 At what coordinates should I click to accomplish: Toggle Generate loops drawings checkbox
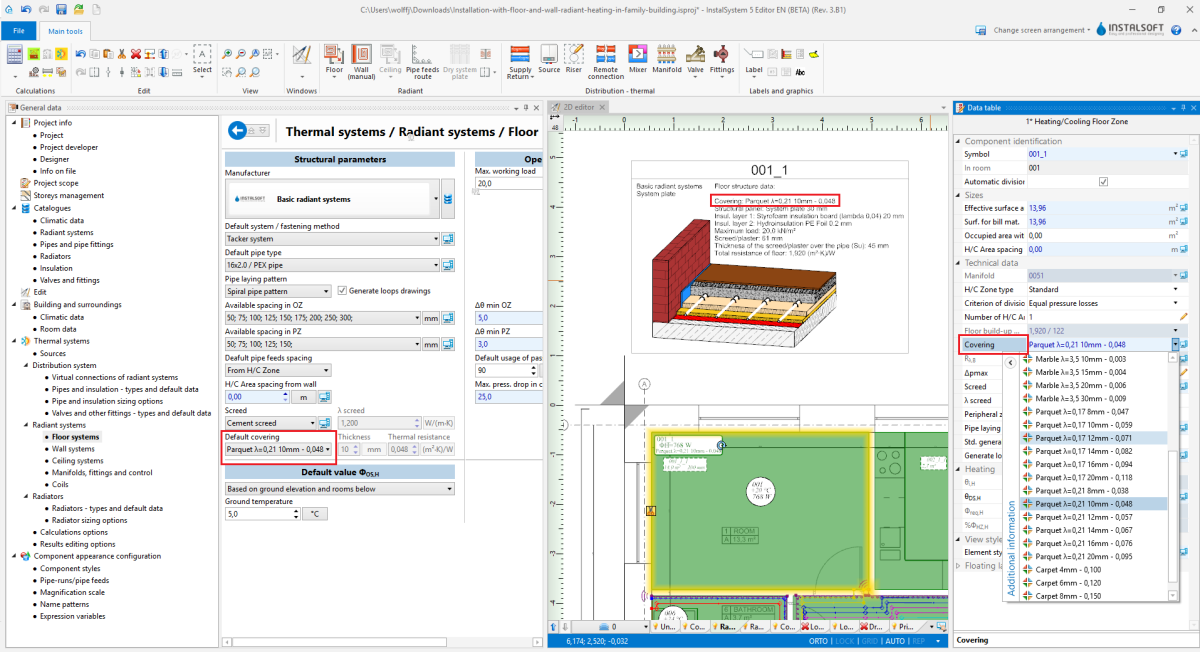coord(342,291)
